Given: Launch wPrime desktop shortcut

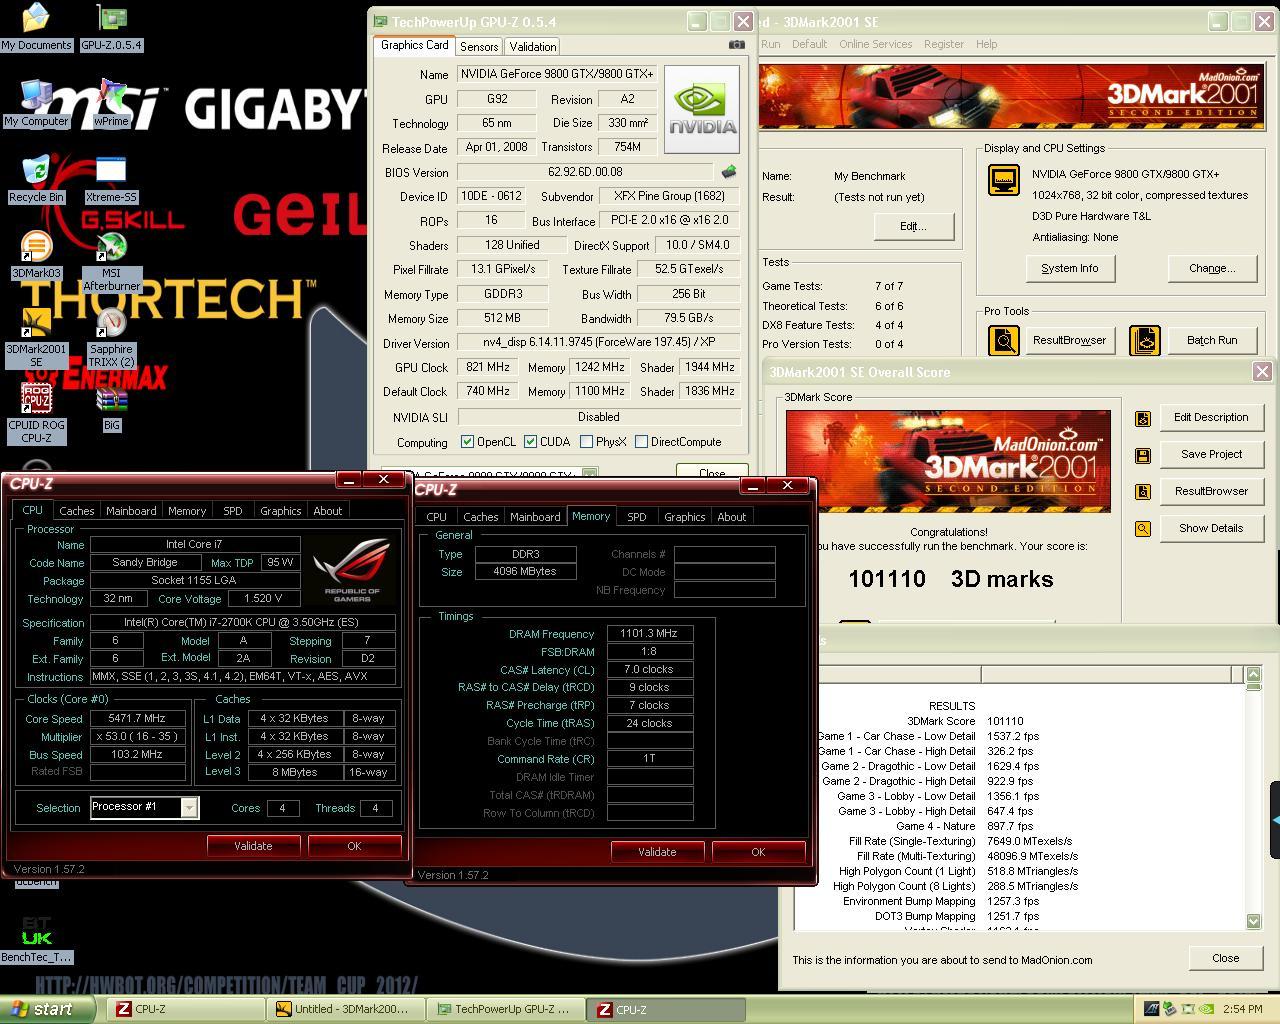Looking at the screenshot, I should [111, 102].
